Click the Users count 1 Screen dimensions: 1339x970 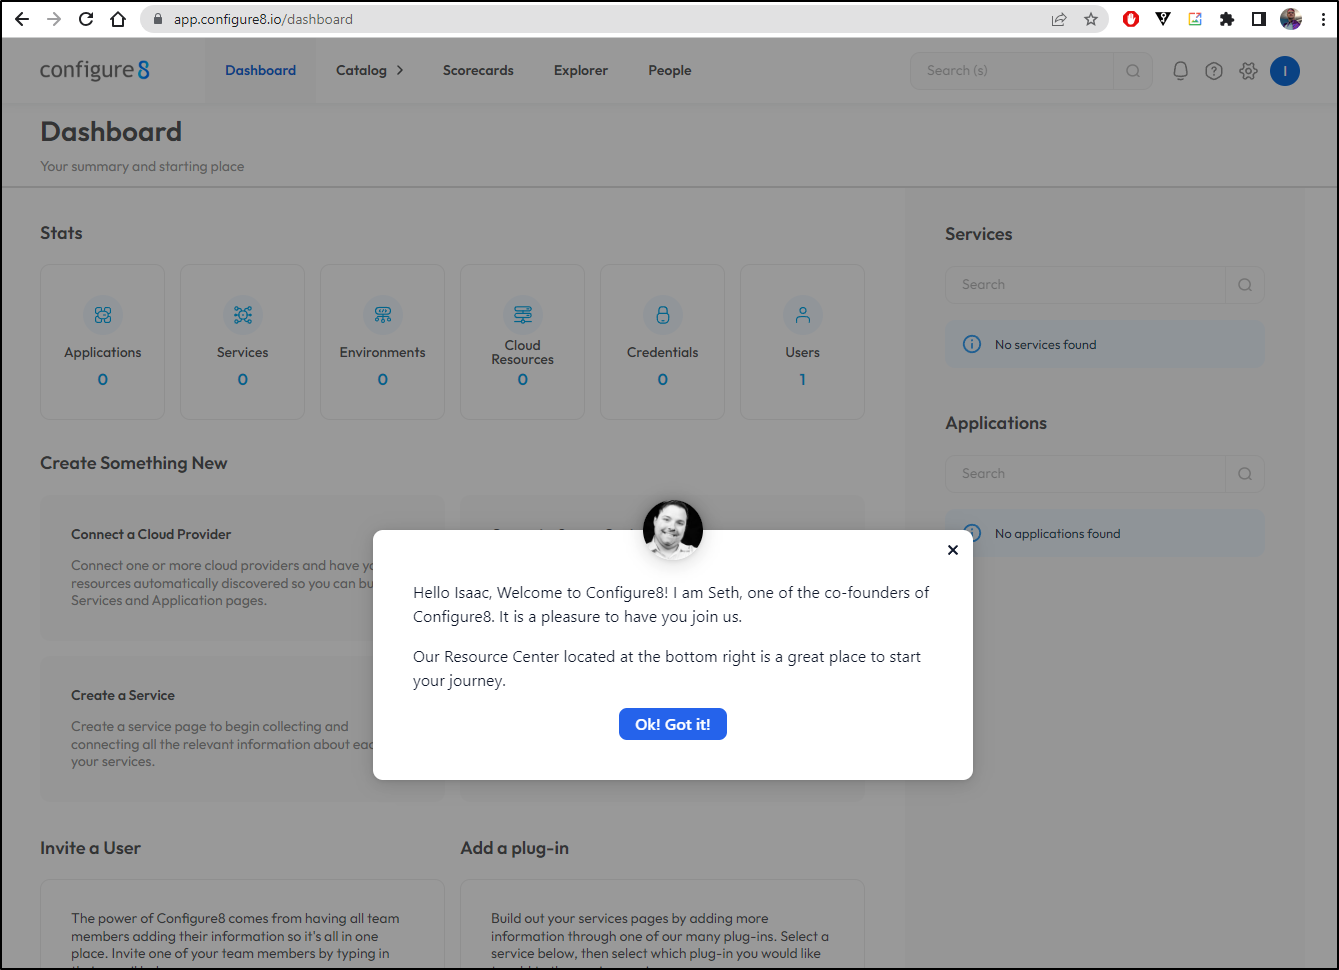click(803, 380)
